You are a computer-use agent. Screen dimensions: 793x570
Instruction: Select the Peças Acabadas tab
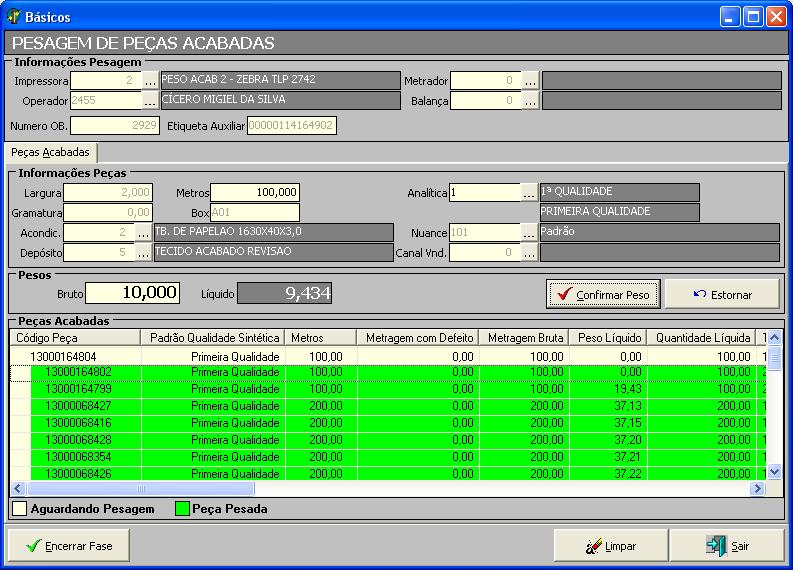coord(51,153)
